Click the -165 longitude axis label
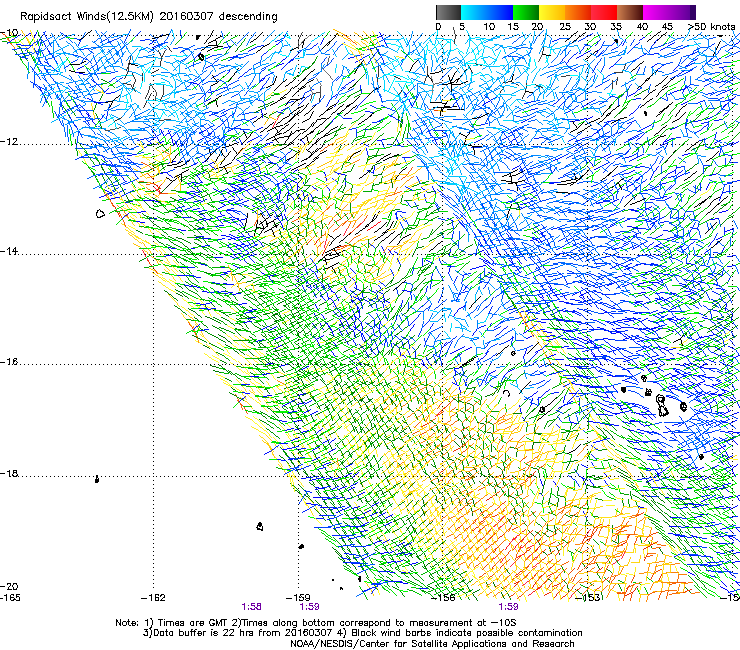The image size is (740, 650). click(10, 598)
